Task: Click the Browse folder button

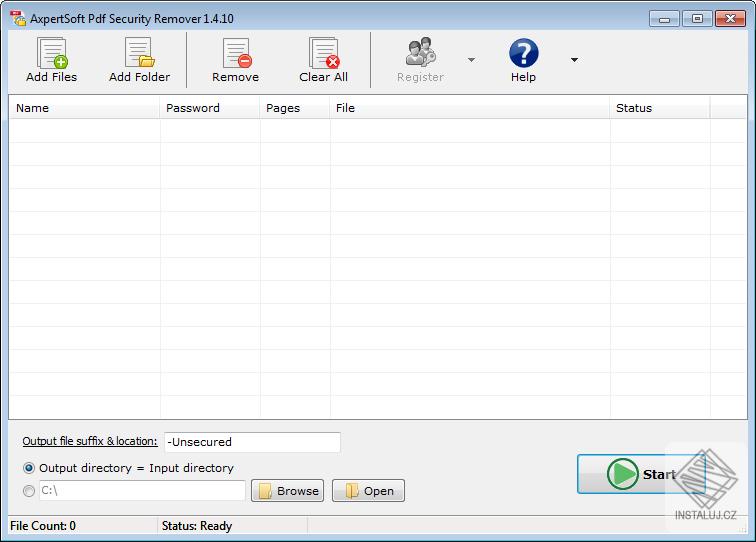Action: (x=287, y=491)
